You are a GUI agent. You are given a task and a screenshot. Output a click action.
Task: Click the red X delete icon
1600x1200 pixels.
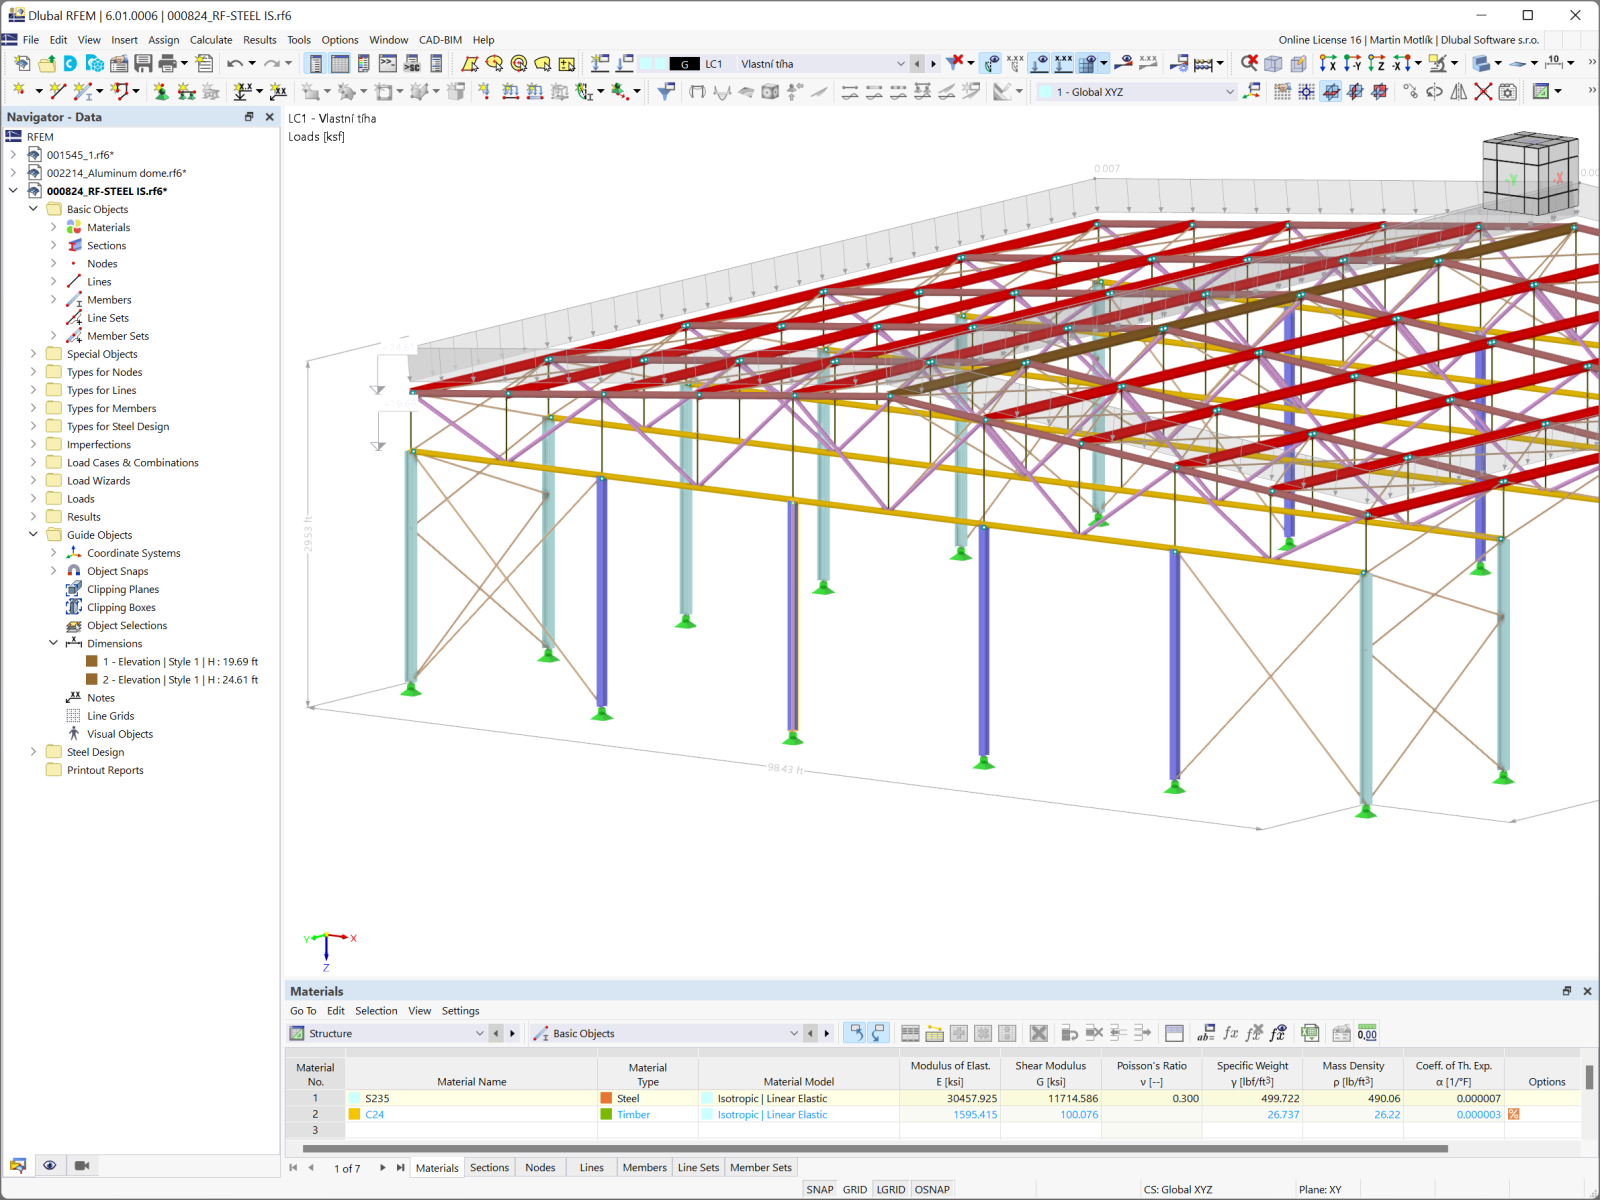point(1483,91)
